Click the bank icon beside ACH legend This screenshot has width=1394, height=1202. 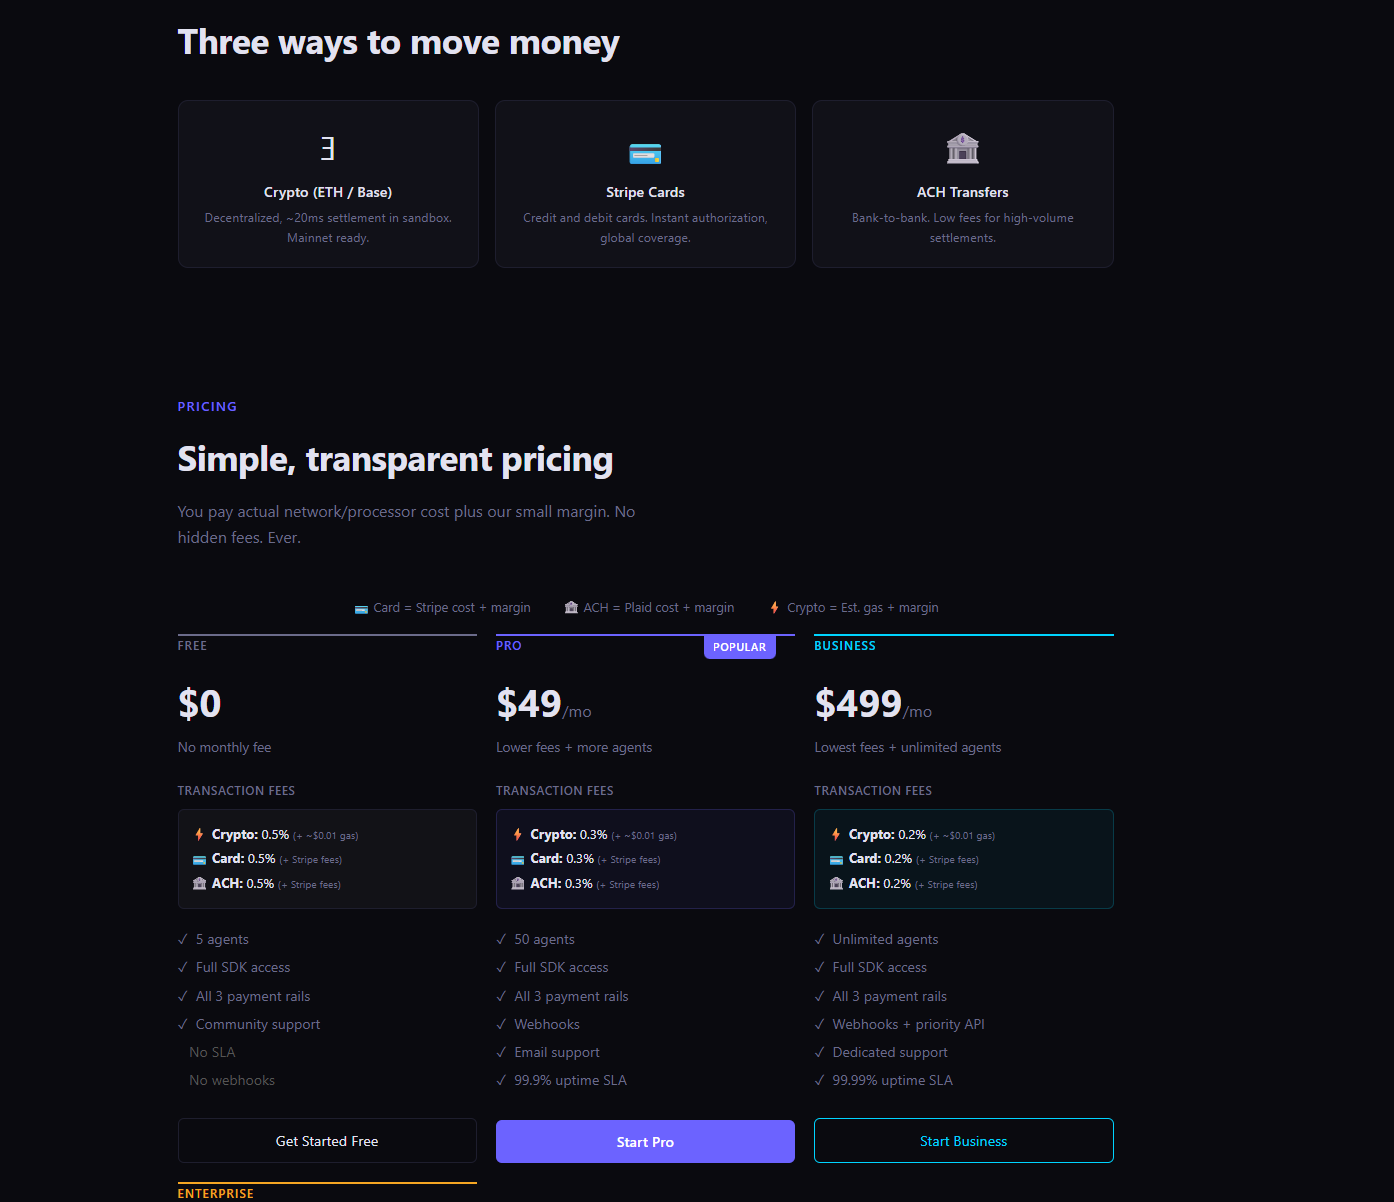pos(570,607)
